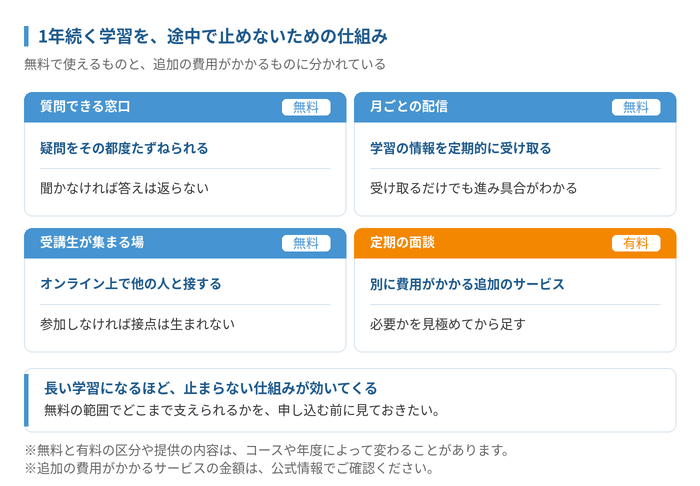The width and height of the screenshot is (700, 486).
Task: Click the footnote about 公式情報でご確認ください
Action: pyautogui.click(x=229, y=468)
